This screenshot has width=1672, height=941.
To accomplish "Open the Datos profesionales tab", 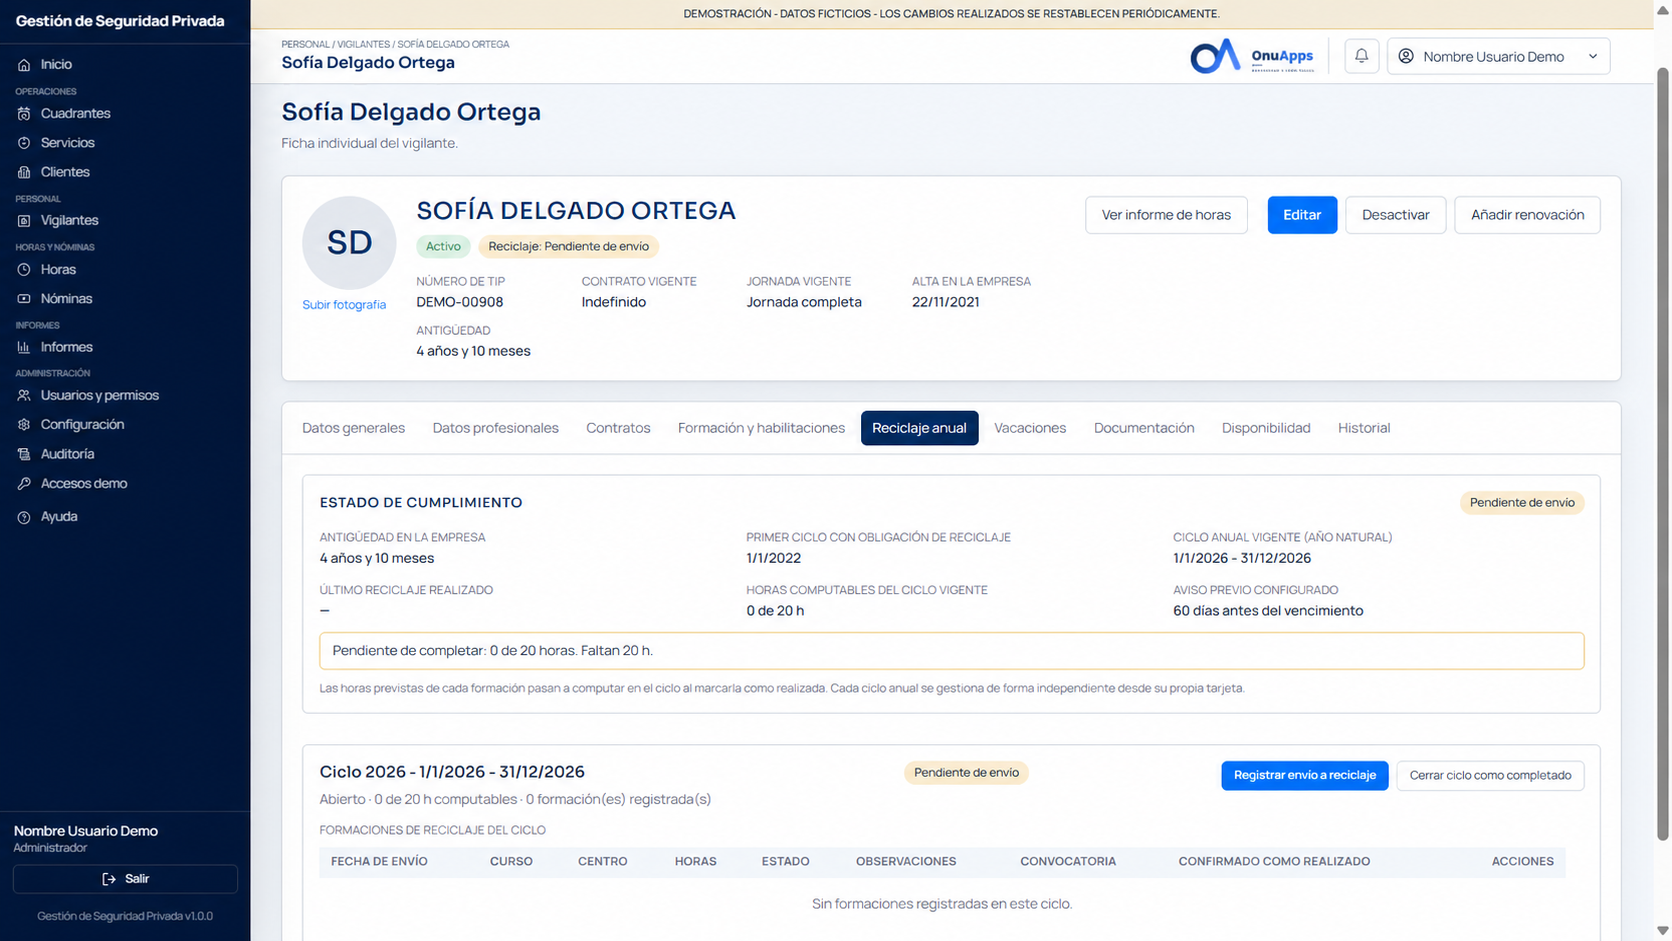I will pos(495,428).
